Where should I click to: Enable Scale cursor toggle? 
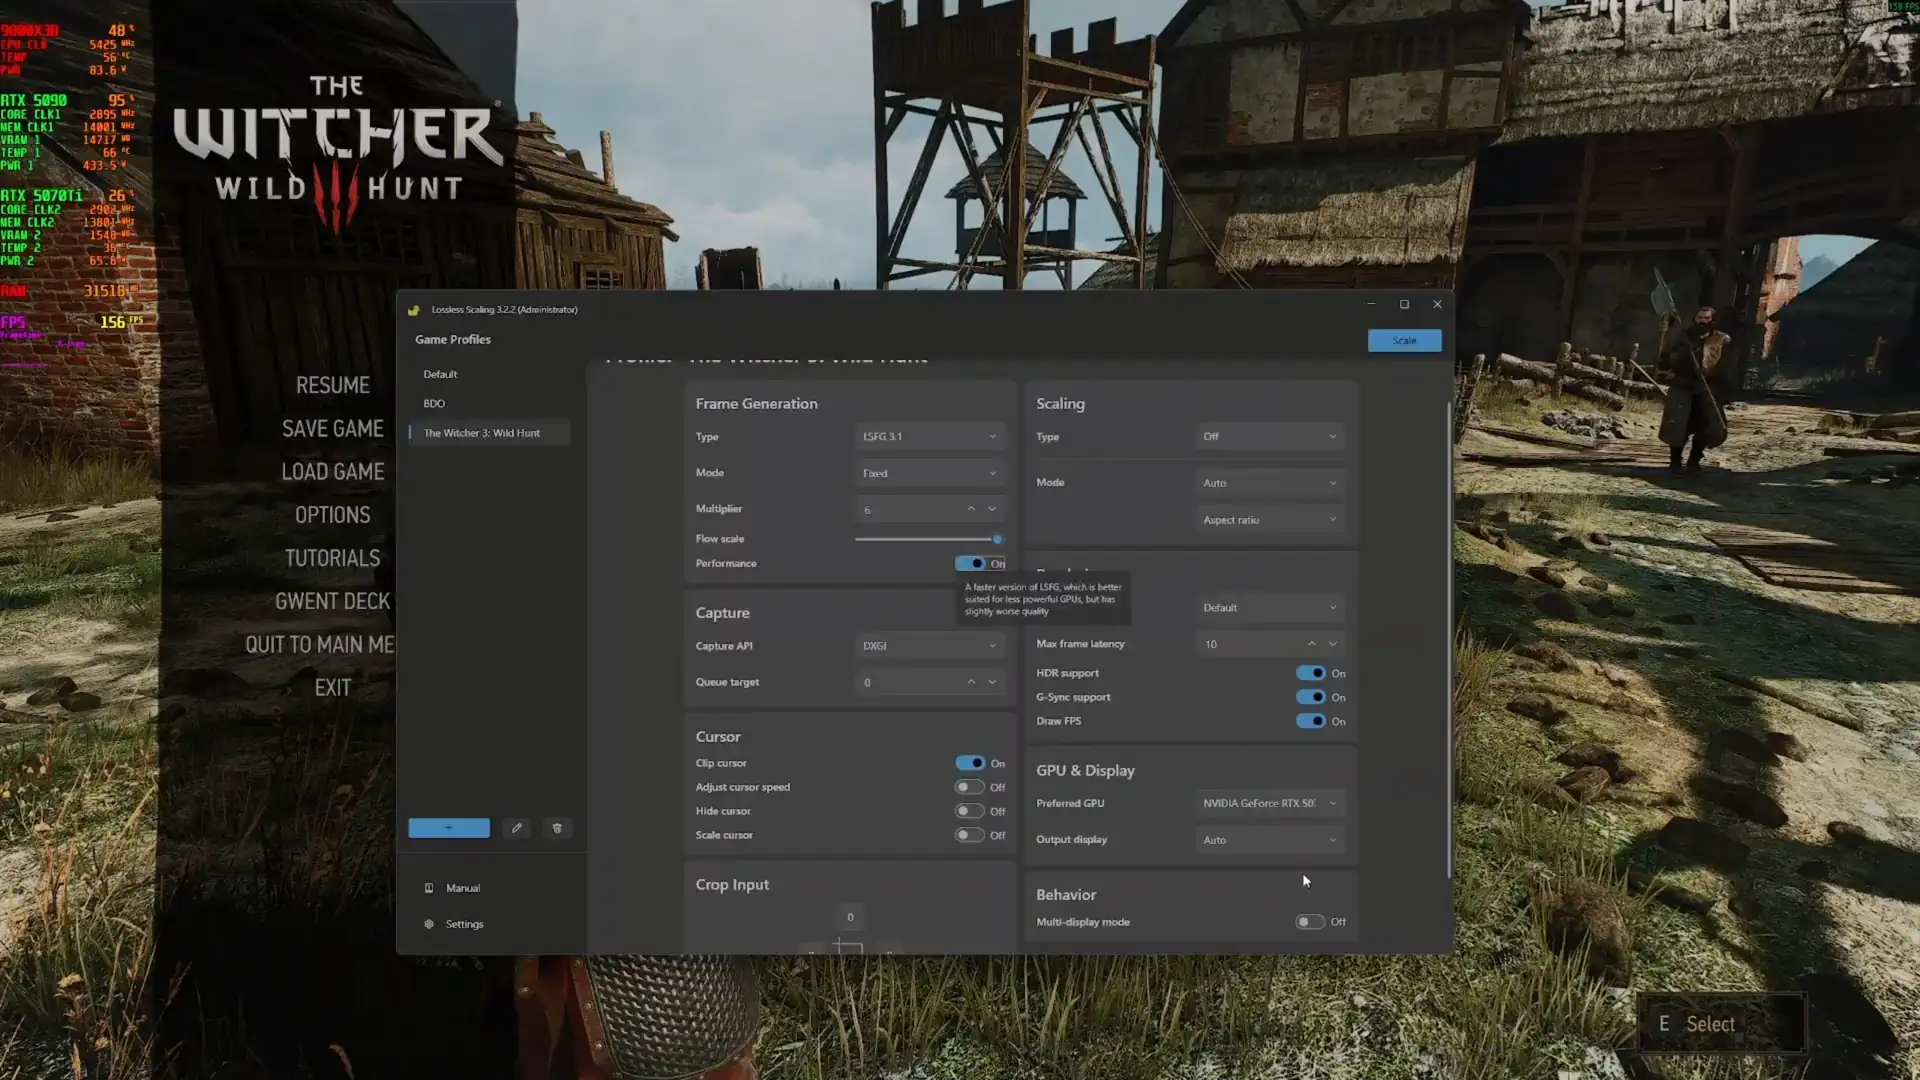tap(970, 835)
